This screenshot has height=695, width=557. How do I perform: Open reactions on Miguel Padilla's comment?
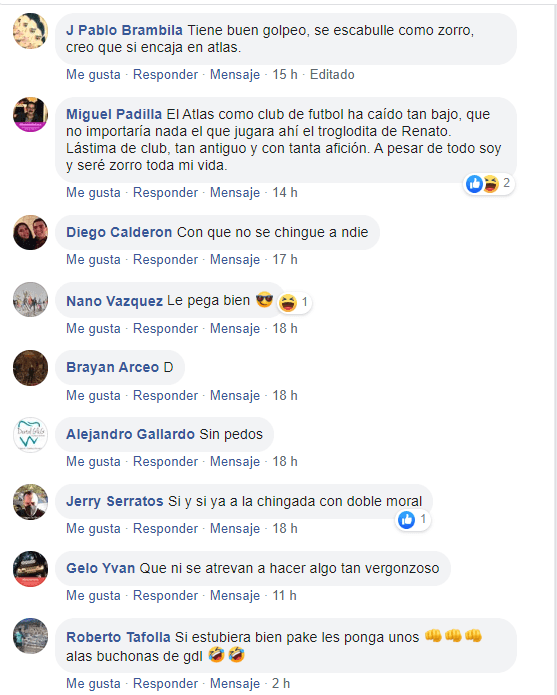pos(488,184)
